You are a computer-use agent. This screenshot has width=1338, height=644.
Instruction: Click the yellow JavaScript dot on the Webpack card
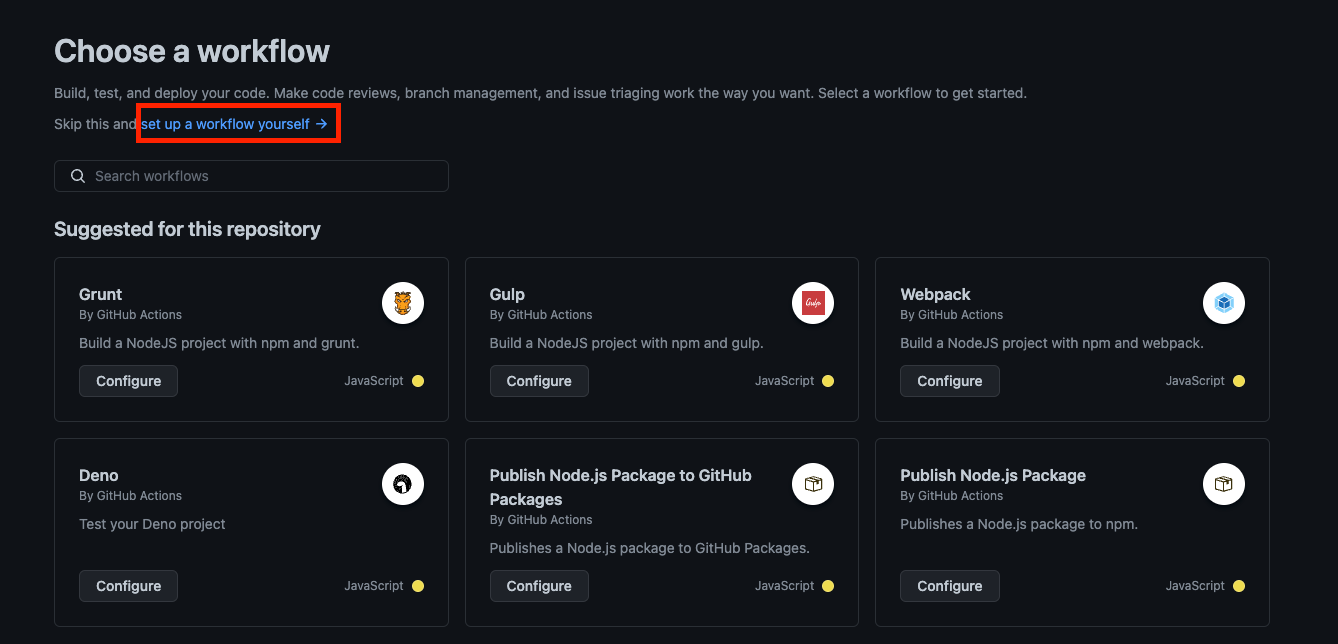point(1239,381)
